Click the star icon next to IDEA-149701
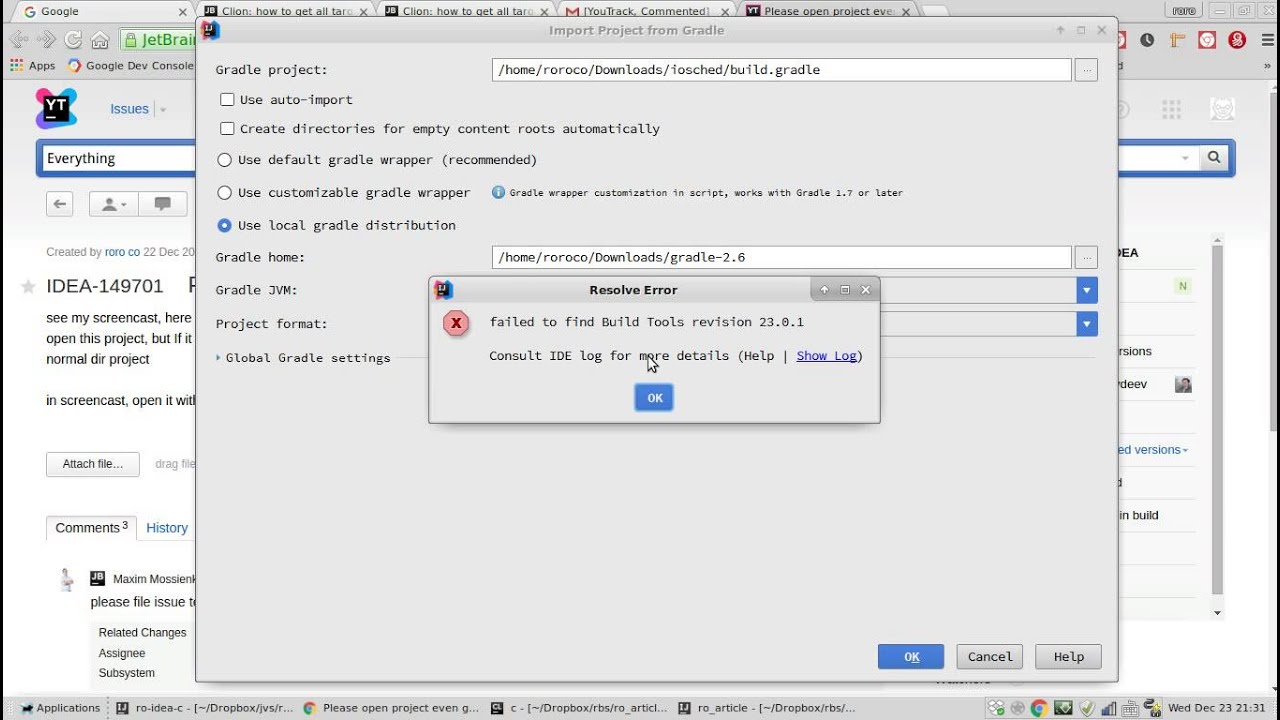The image size is (1280, 720). point(28,287)
